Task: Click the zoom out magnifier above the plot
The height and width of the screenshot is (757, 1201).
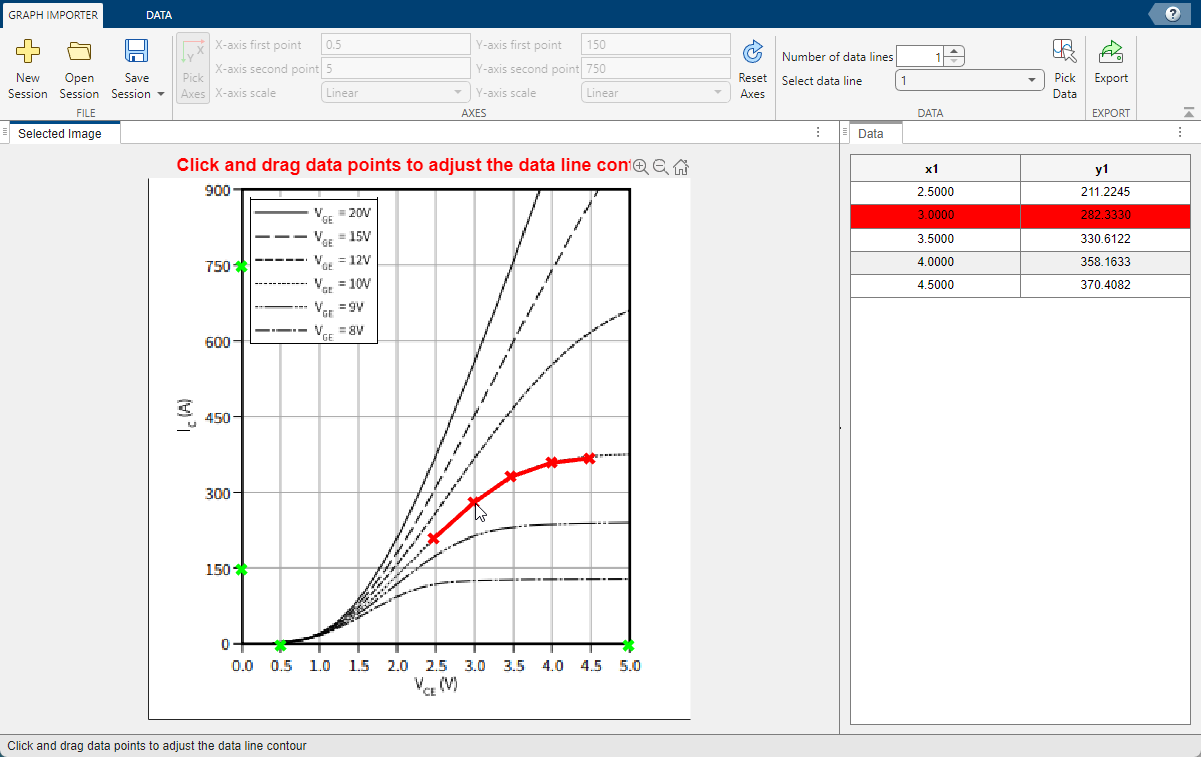Action: [x=660, y=167]
